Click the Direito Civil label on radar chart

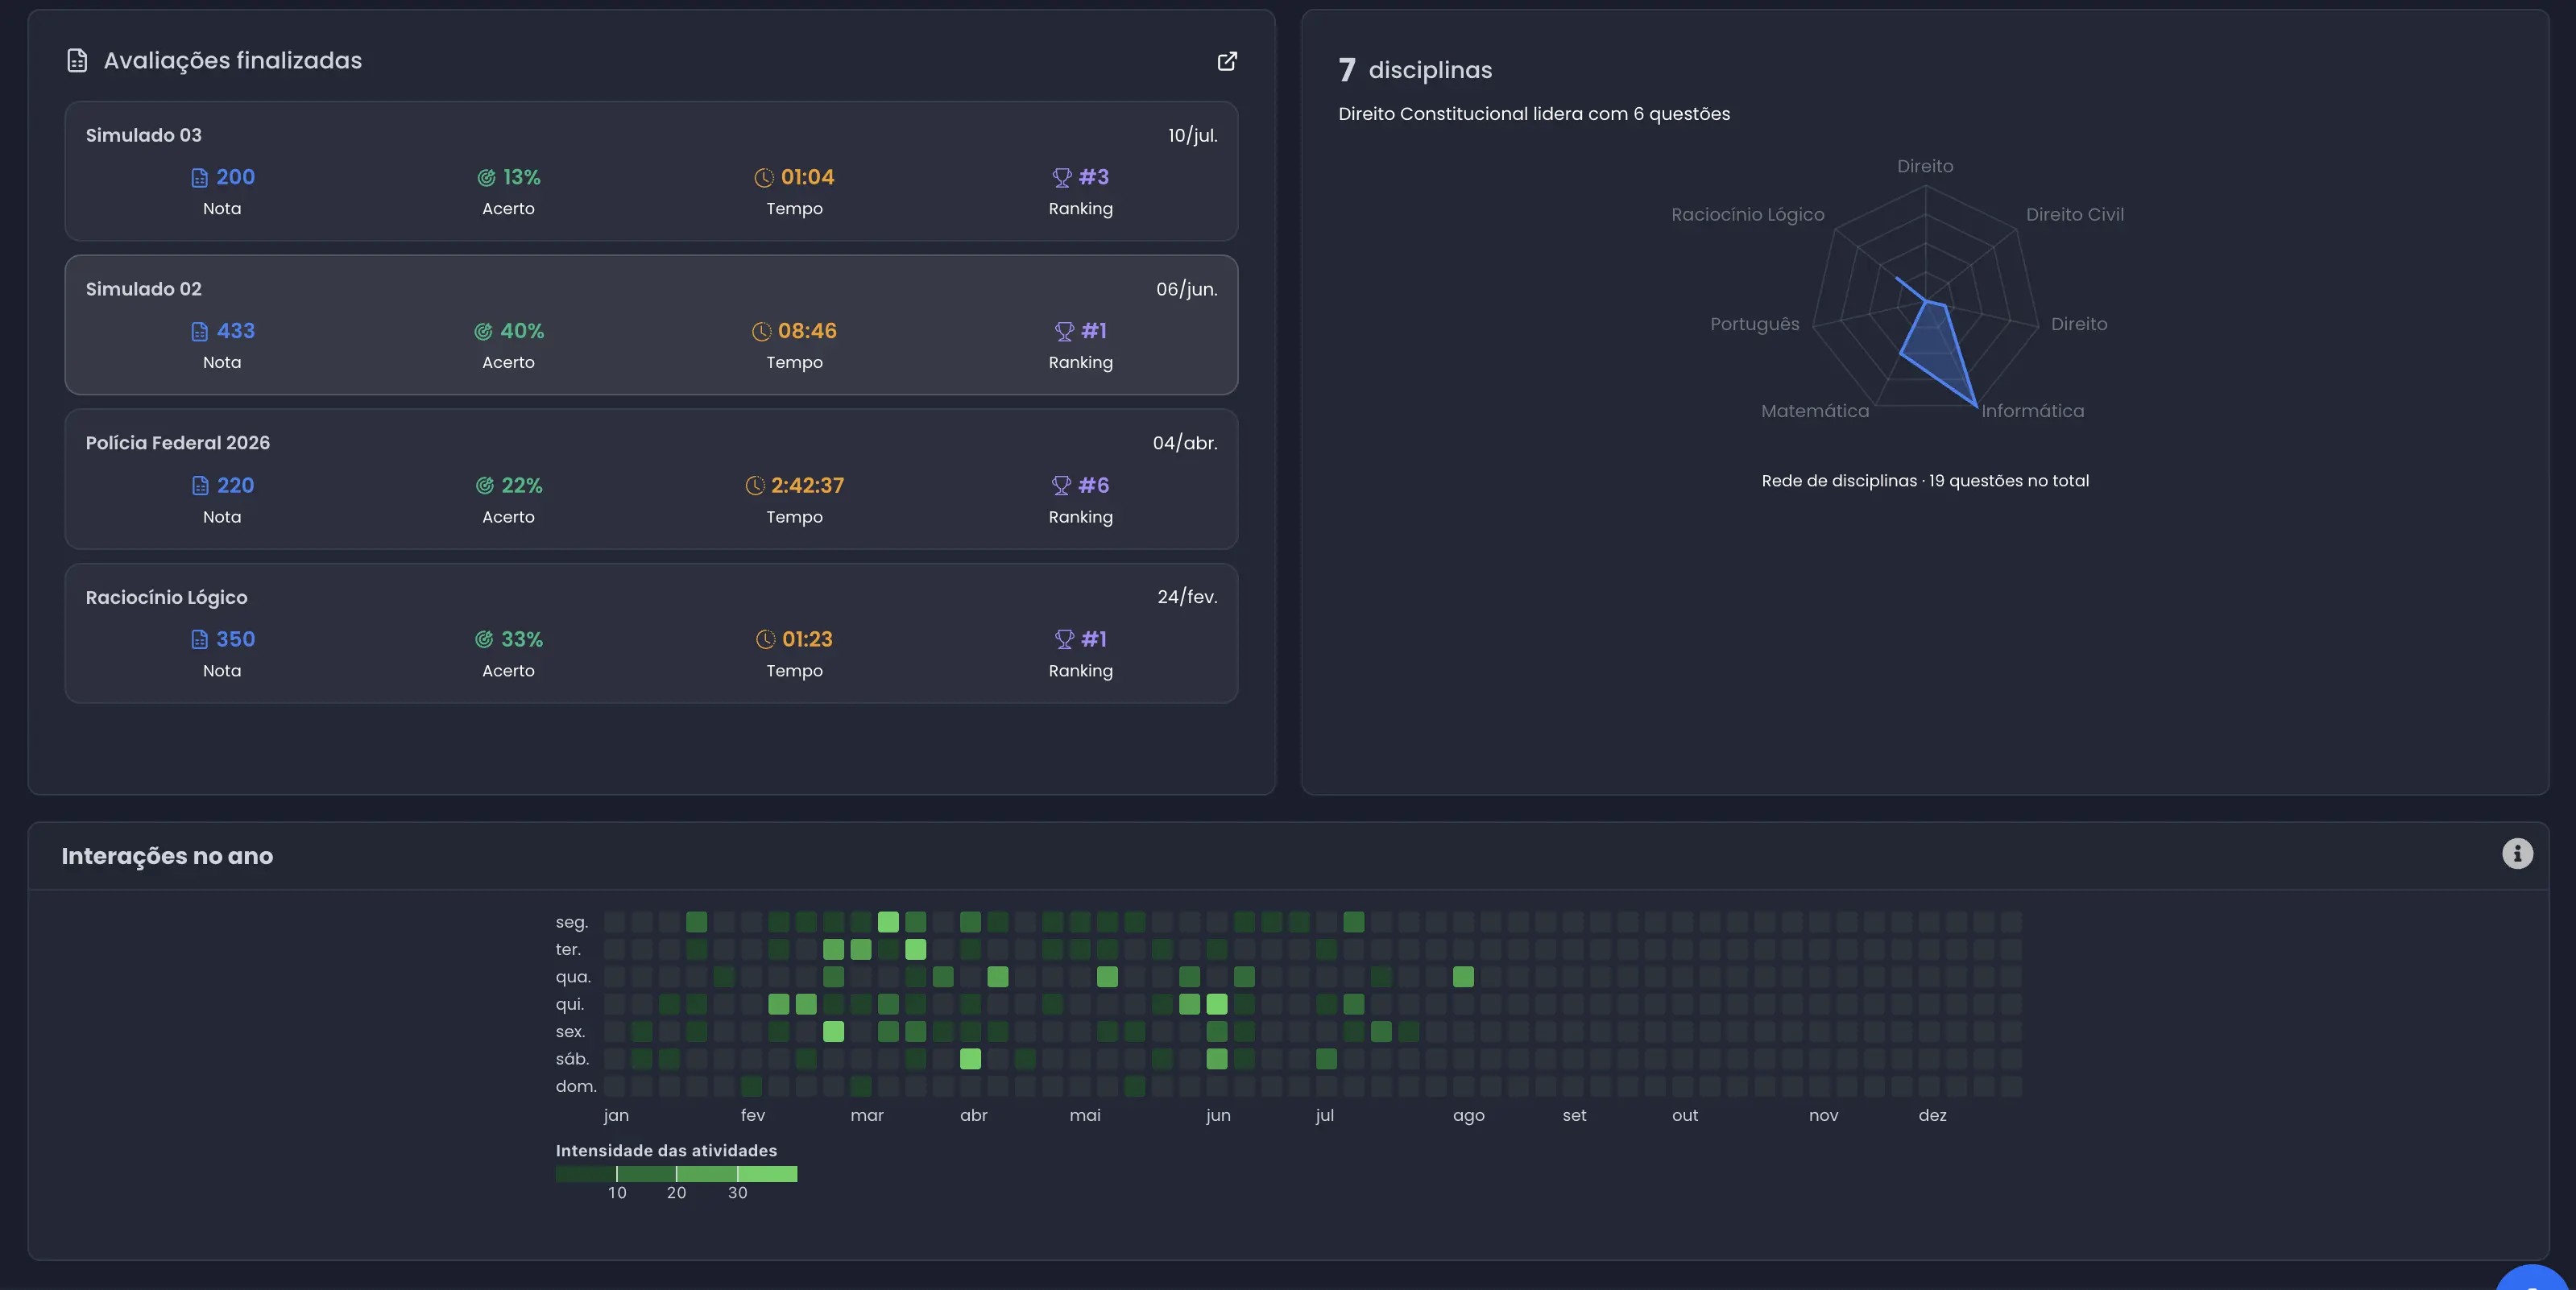point(2075,215)
